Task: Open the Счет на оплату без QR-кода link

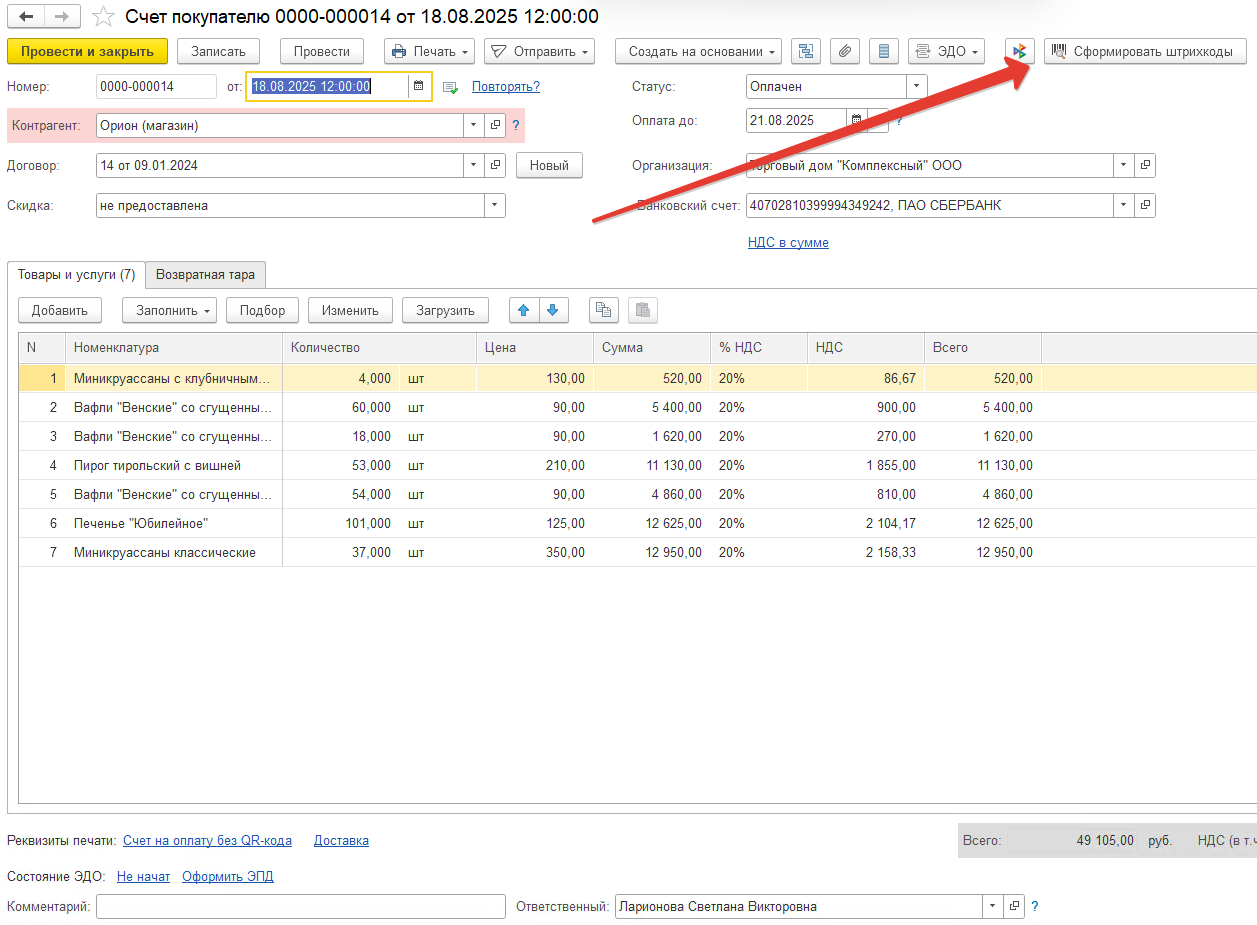Action: pos(207,841)
